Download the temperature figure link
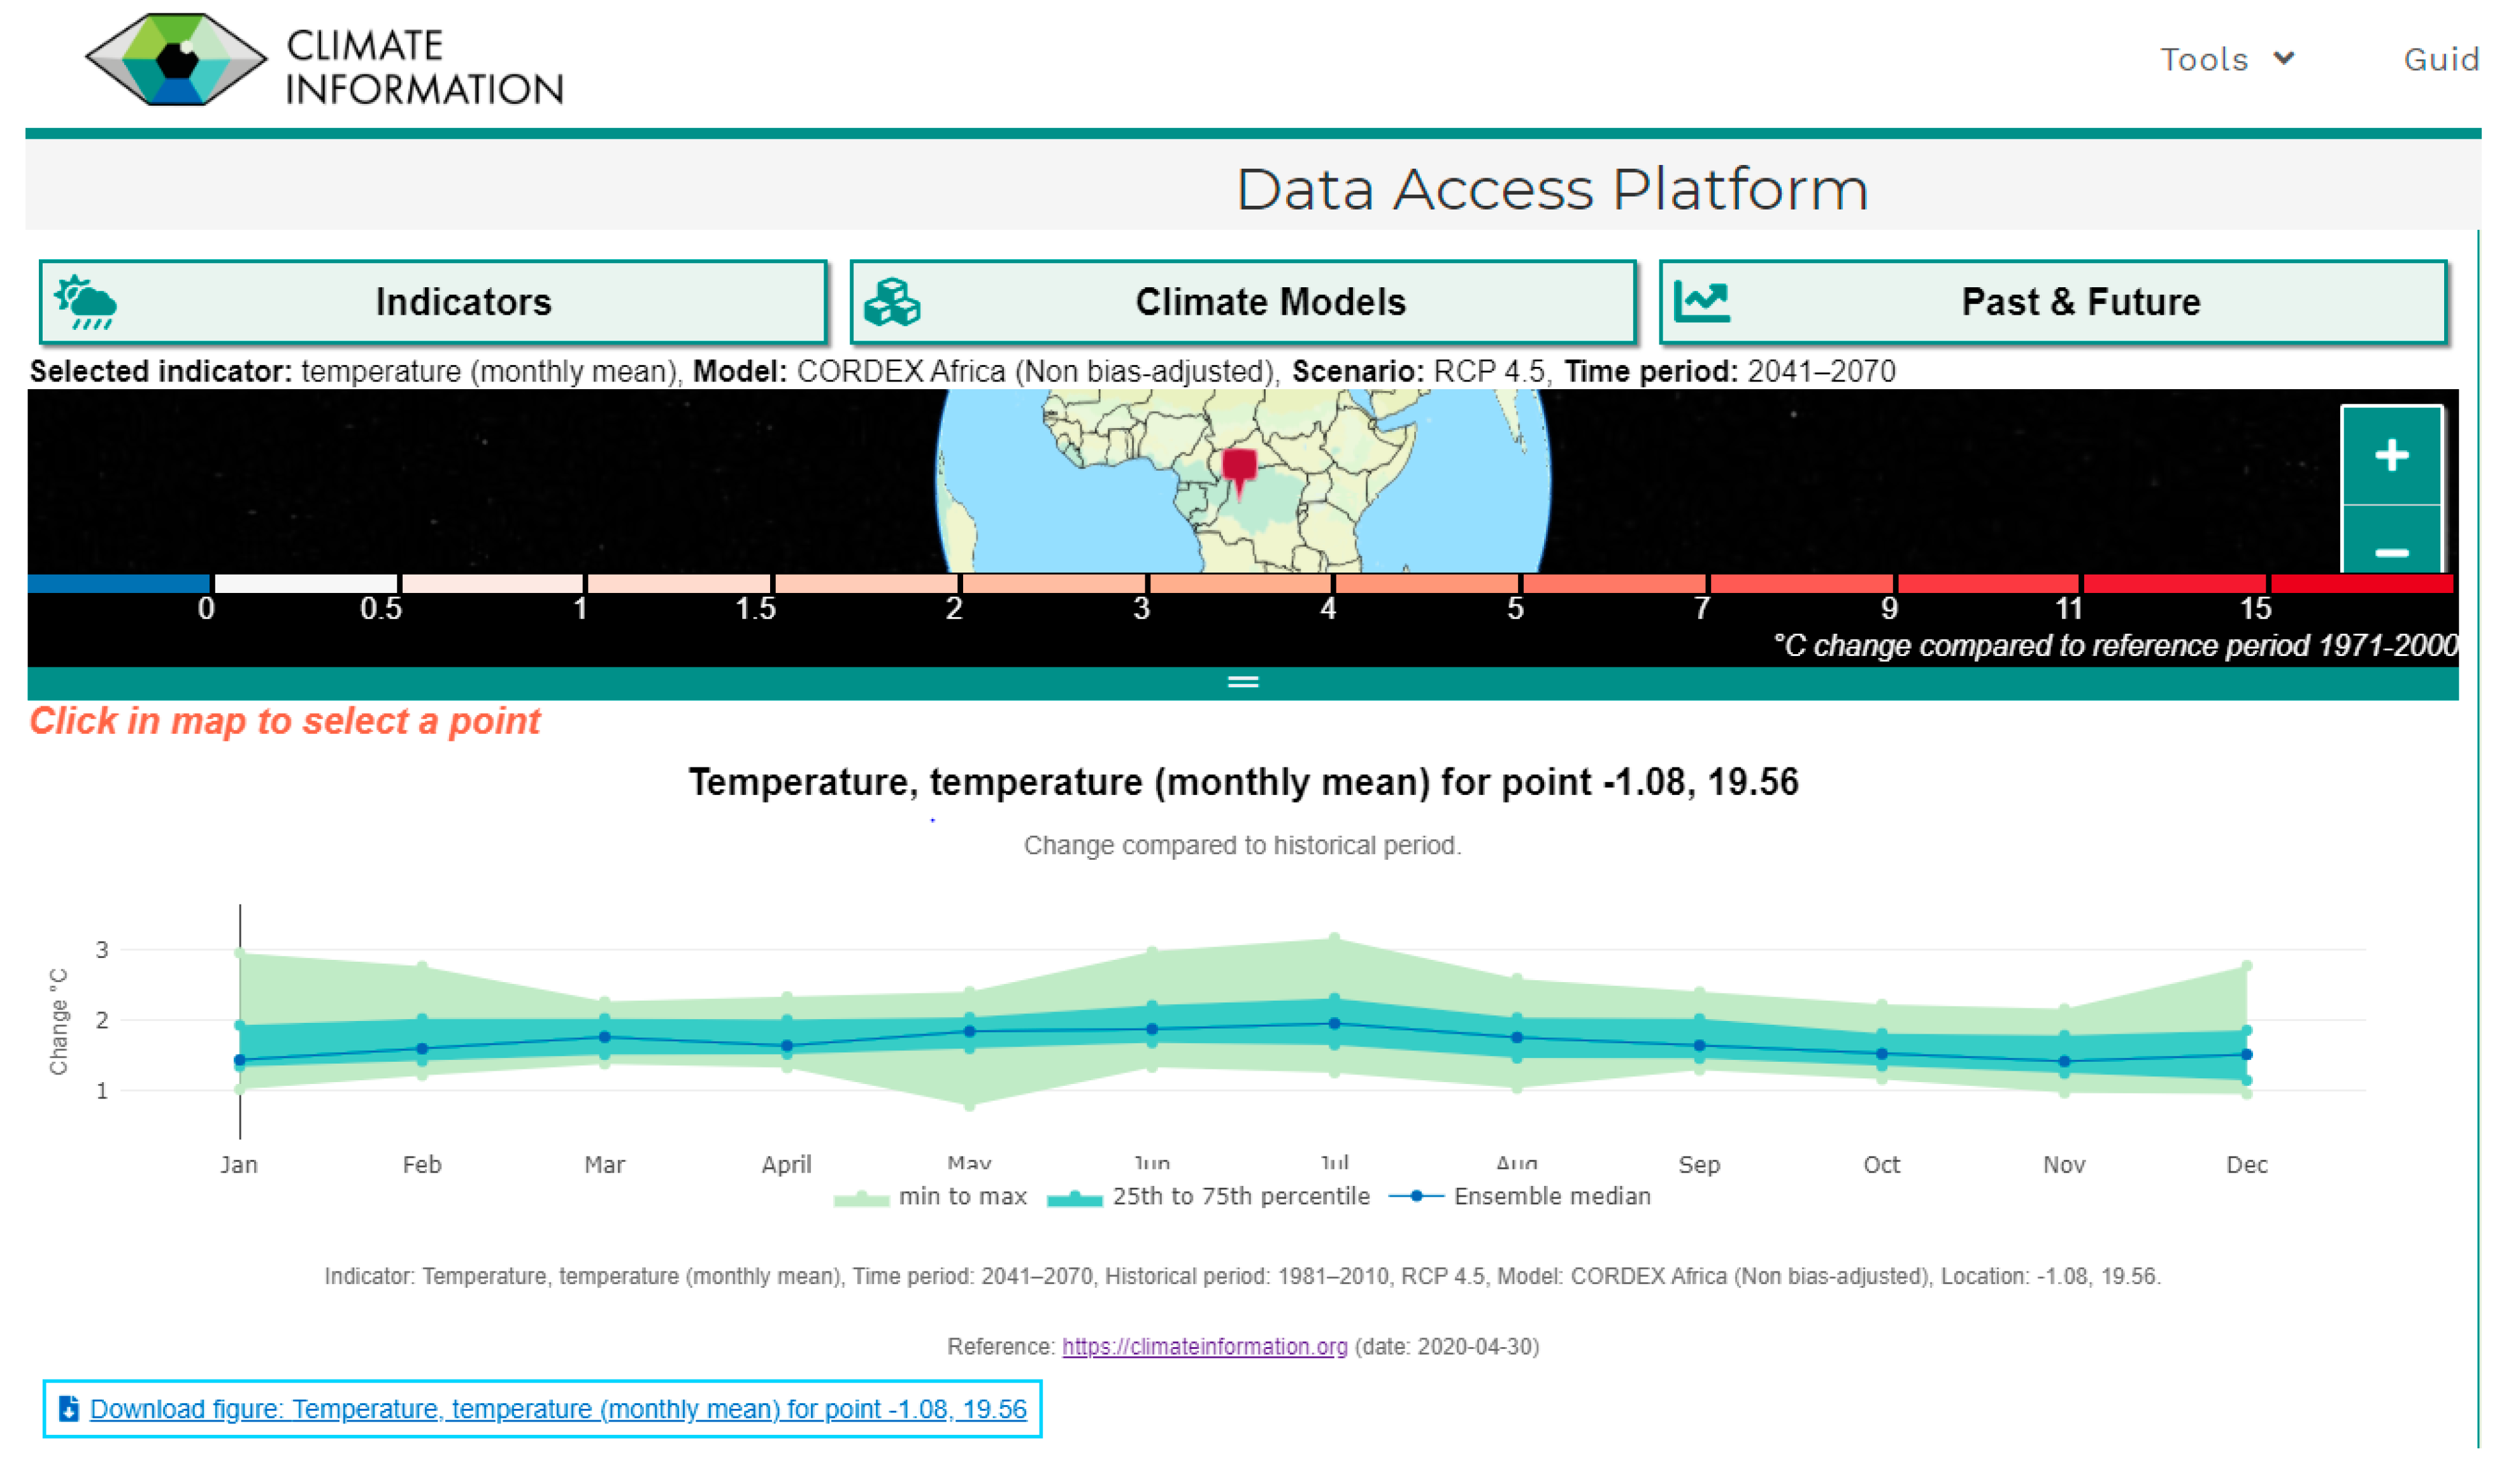Image resolution: width=2497 pixels, height=1484 pixels. [x=557, y=1409]
